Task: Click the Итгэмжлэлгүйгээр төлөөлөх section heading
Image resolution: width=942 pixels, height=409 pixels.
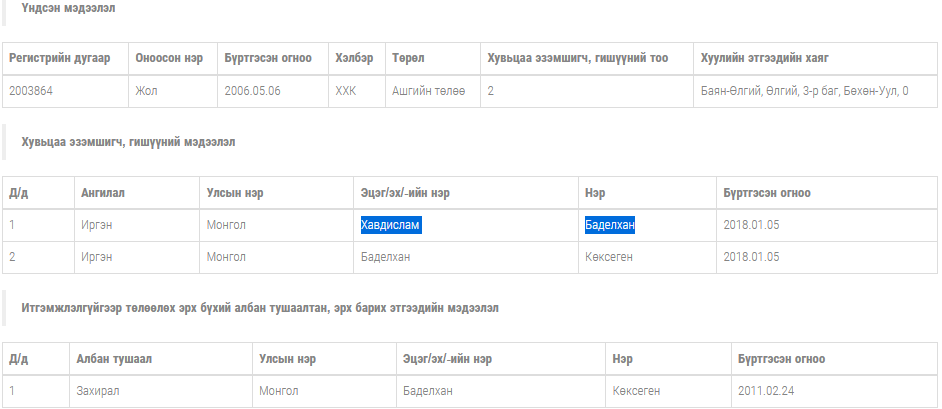Action: click(x=260, y=308)
